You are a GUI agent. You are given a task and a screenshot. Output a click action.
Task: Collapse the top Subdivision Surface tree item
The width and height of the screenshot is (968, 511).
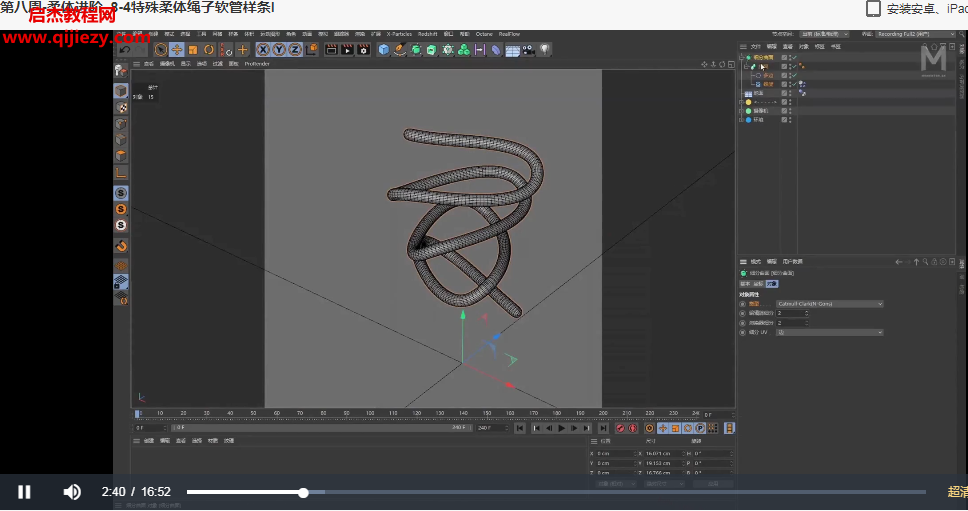click(x=742, y=57)
